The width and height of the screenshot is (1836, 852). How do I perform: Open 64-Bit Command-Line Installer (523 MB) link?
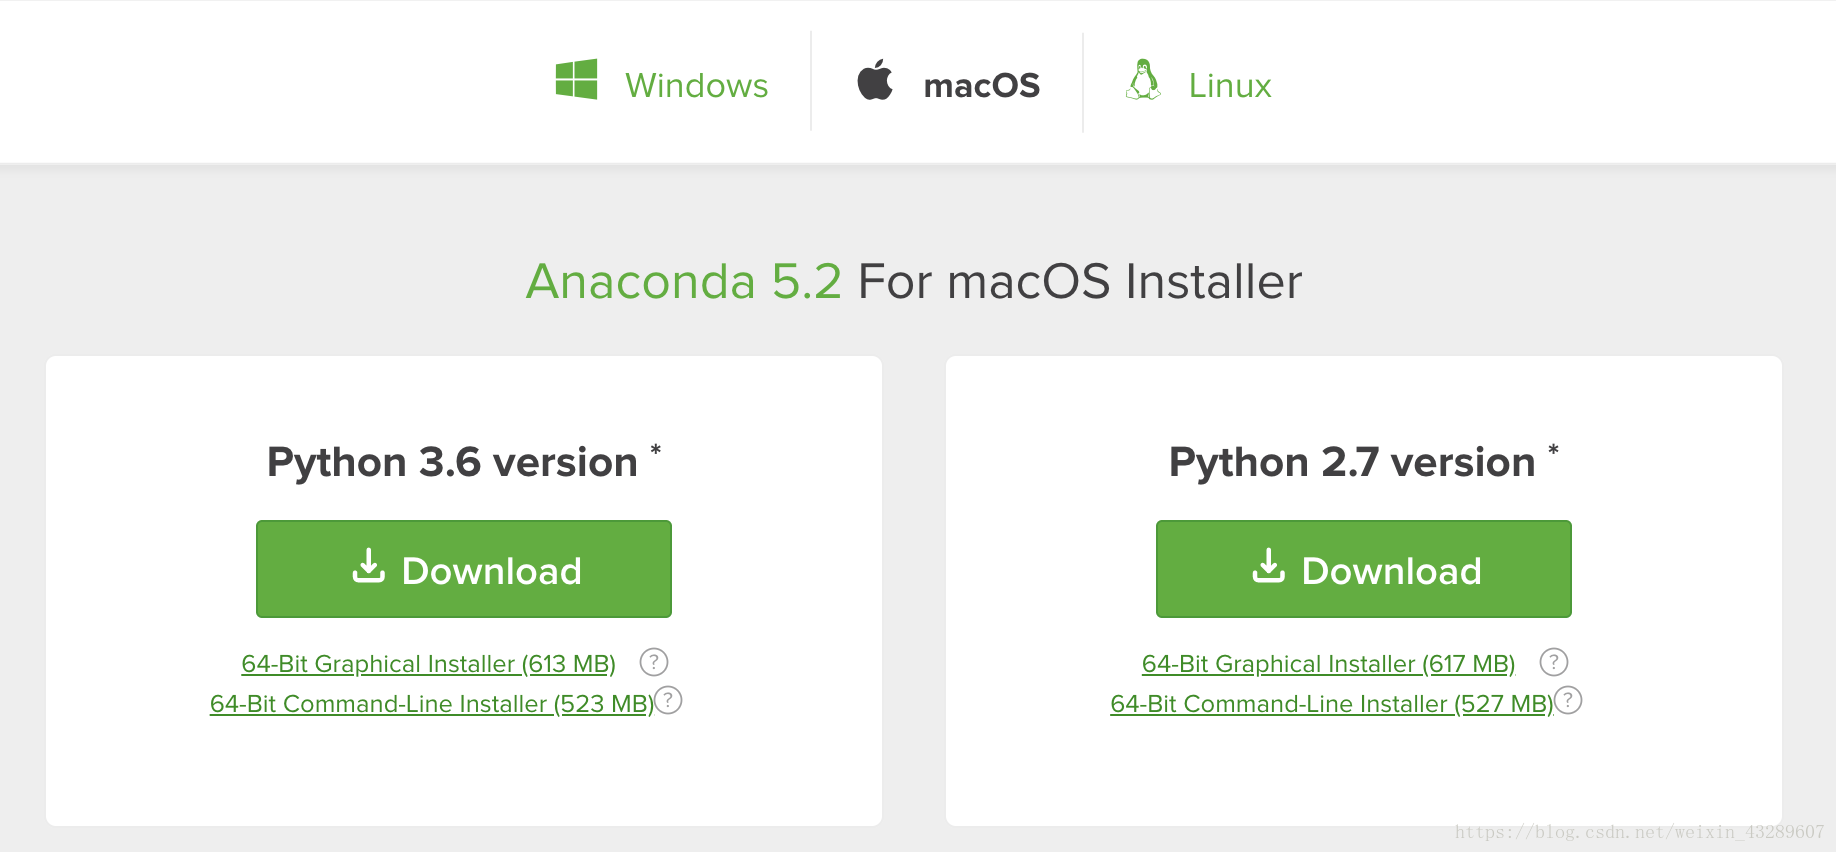pos(432,704)
